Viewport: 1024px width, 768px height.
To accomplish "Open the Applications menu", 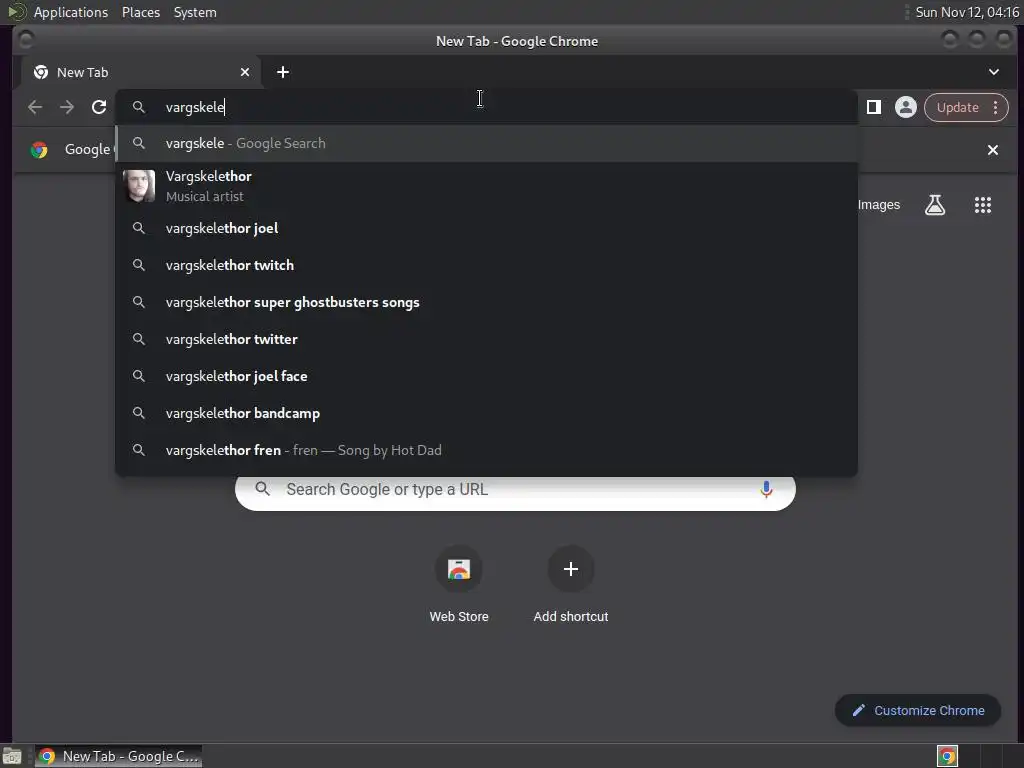I will [x=71, y=12].
